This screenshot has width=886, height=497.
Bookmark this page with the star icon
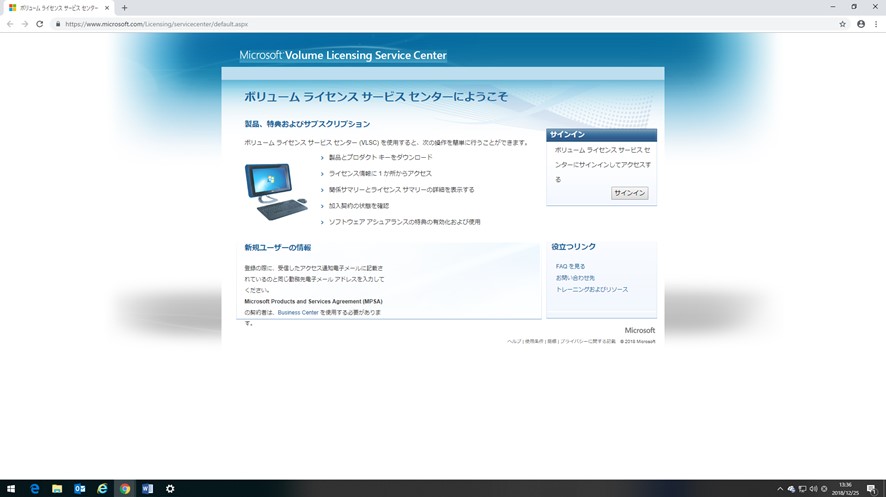pyautogui.click(x=843, y=24)
